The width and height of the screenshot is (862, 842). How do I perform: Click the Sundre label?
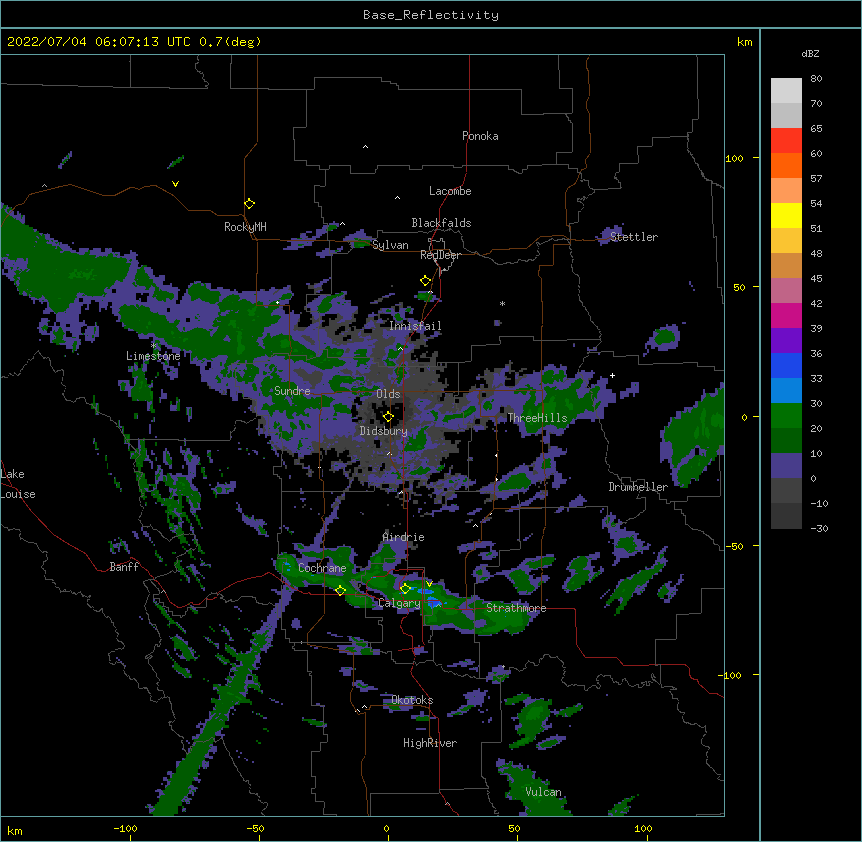click(292, 391)
